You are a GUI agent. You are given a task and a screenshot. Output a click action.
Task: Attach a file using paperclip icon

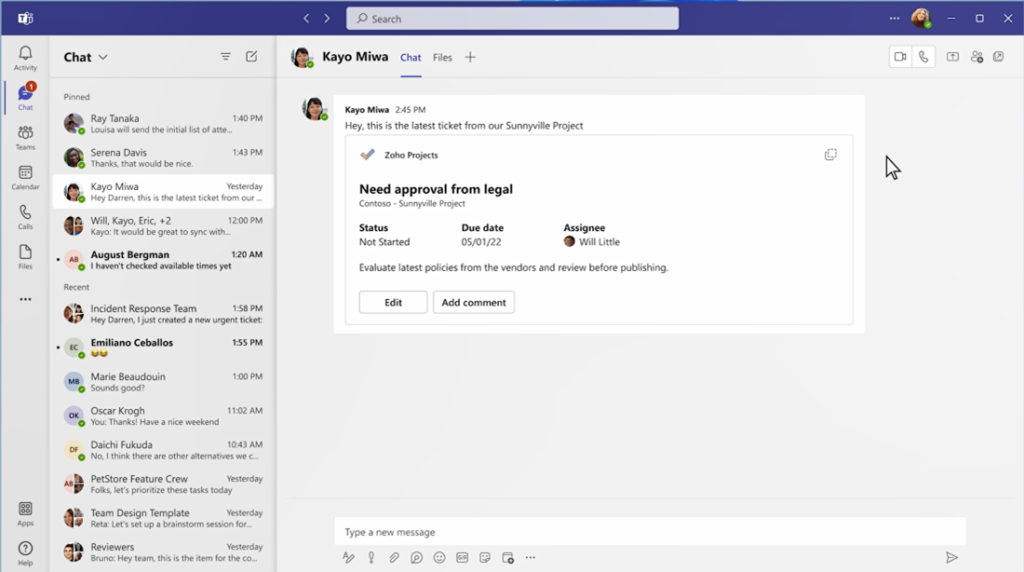tap(394, 557)
